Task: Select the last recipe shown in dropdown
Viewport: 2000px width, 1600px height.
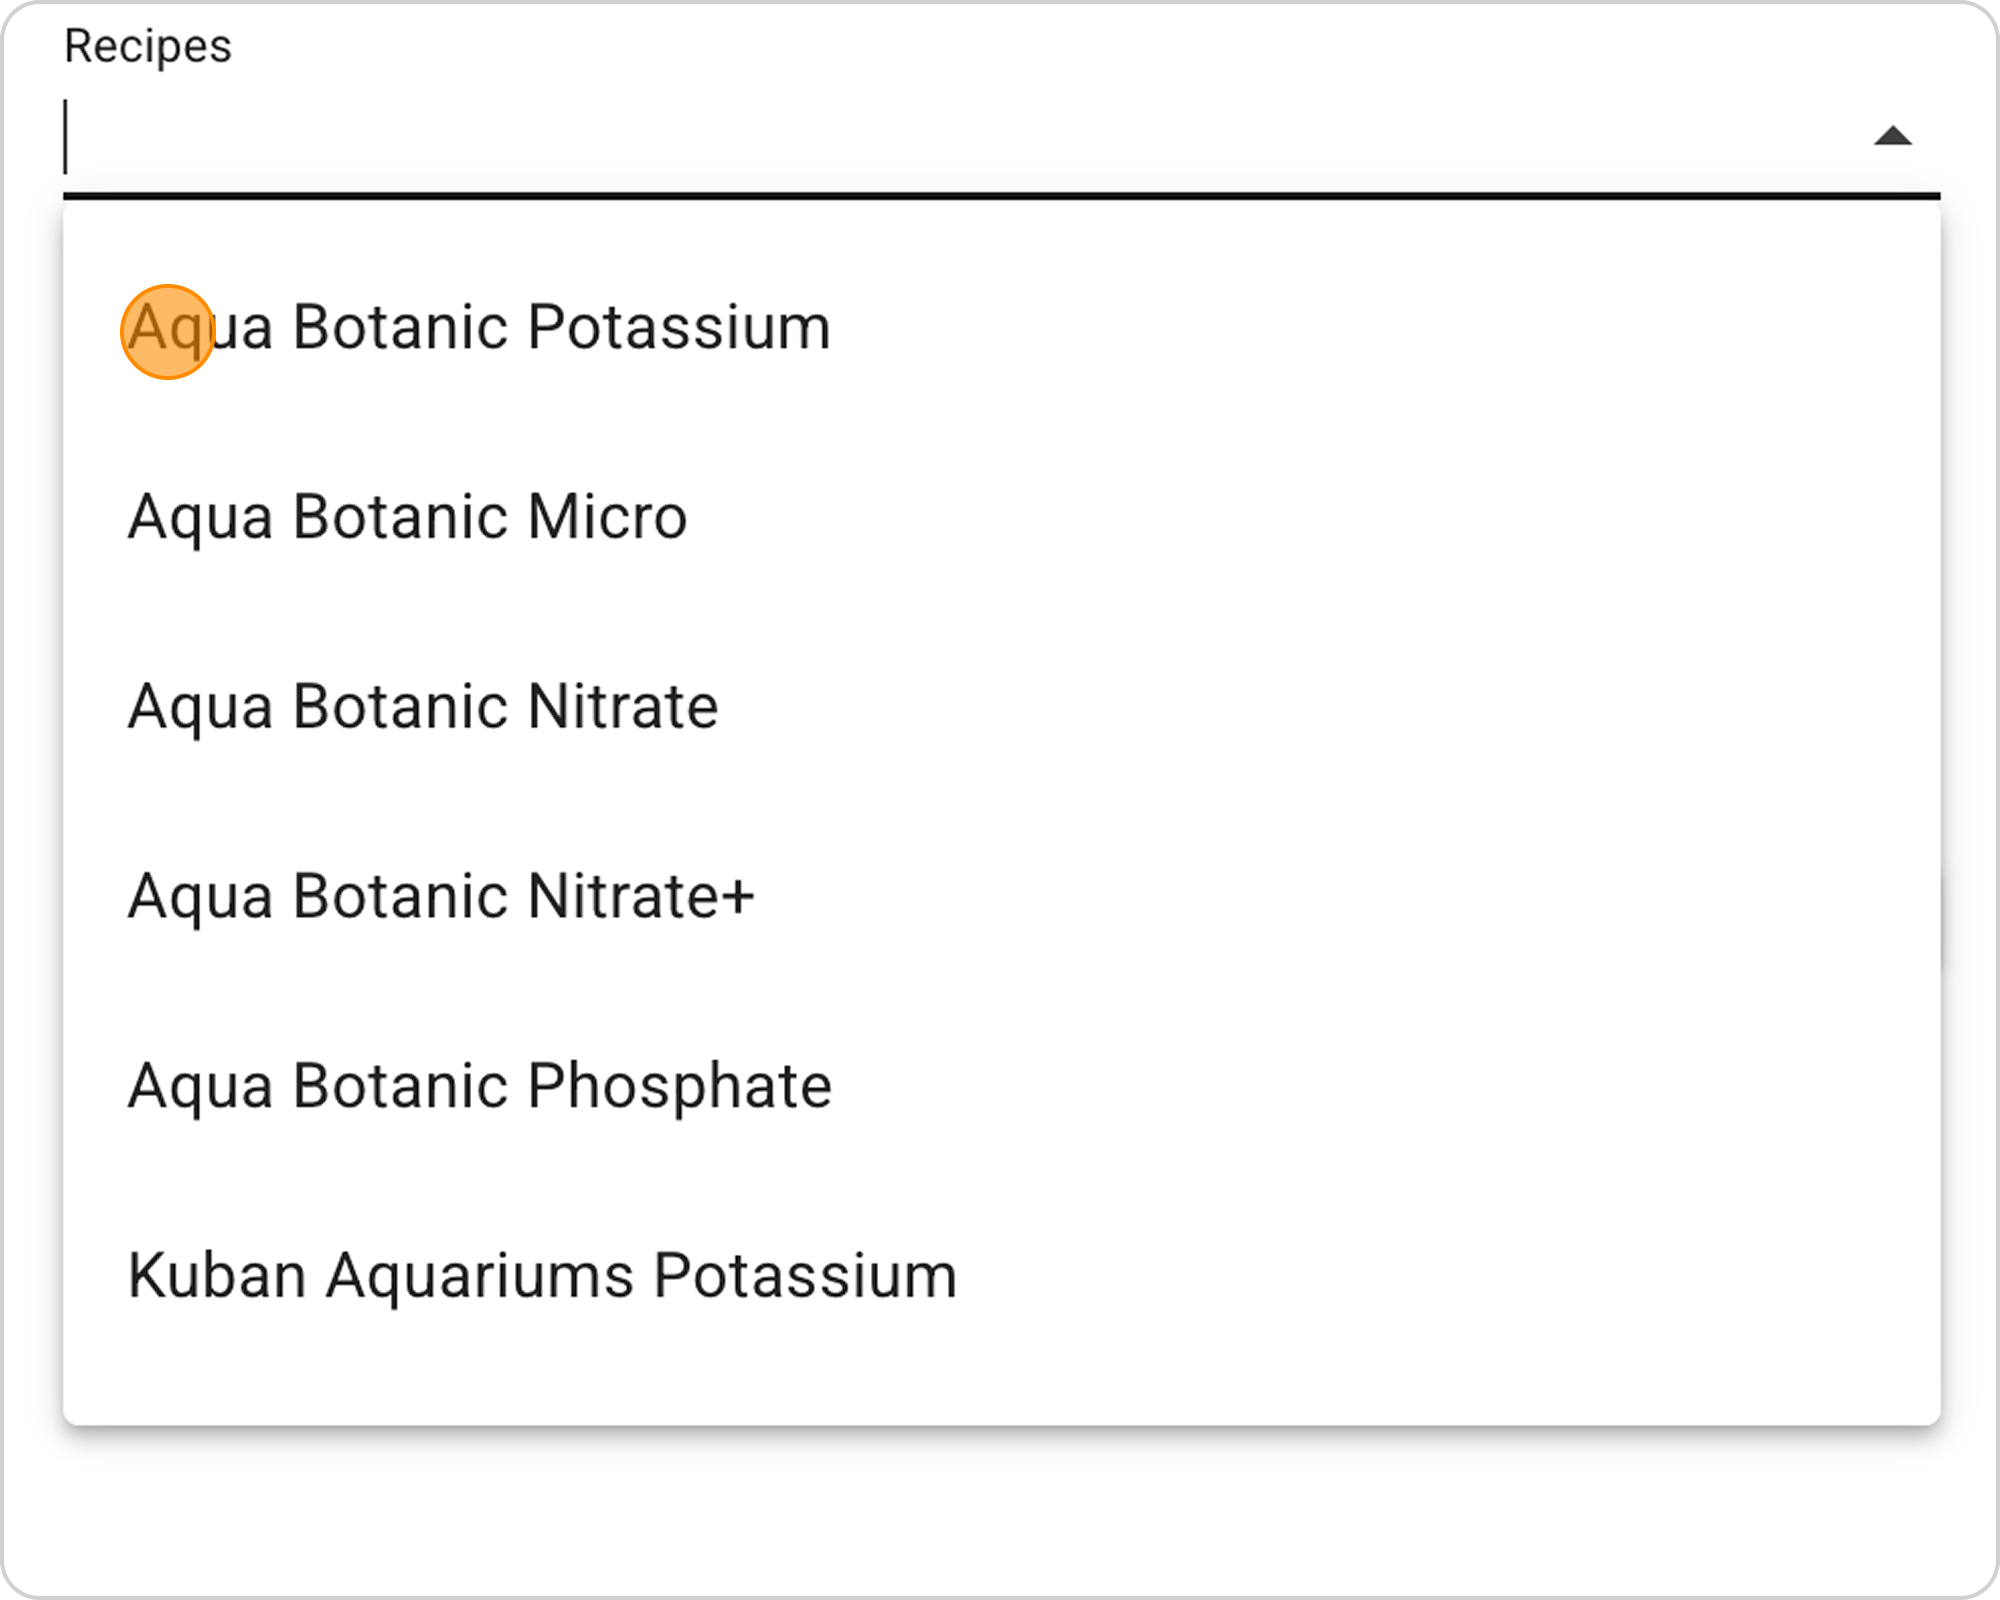Action: tap(543, 1276)
